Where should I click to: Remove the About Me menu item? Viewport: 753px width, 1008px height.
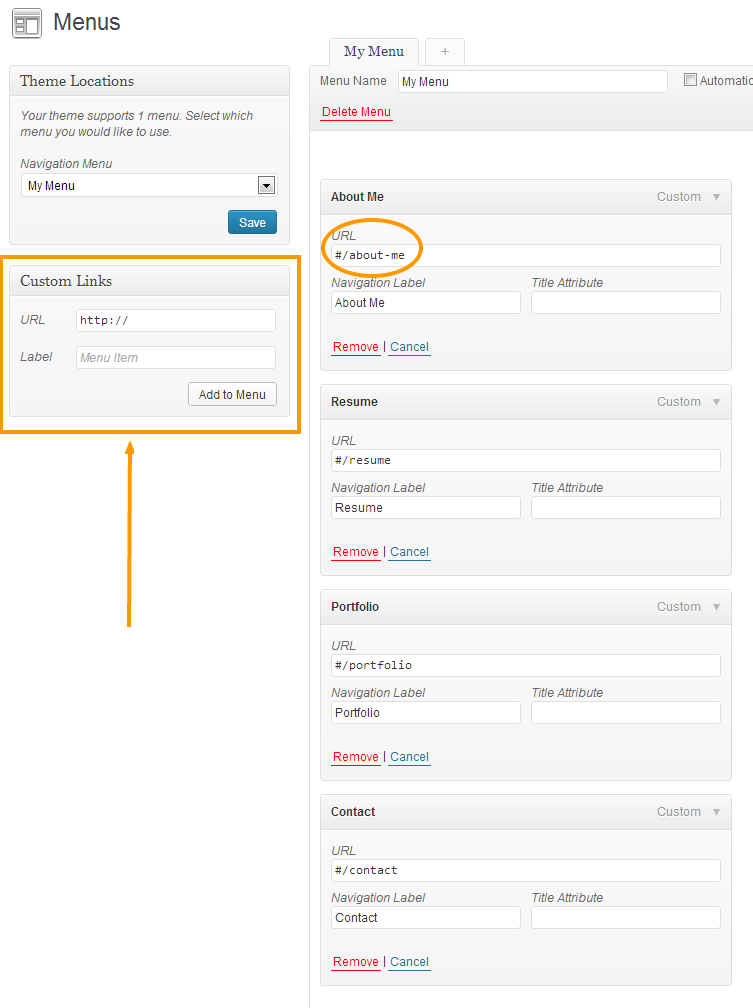(x=355, y=347)
